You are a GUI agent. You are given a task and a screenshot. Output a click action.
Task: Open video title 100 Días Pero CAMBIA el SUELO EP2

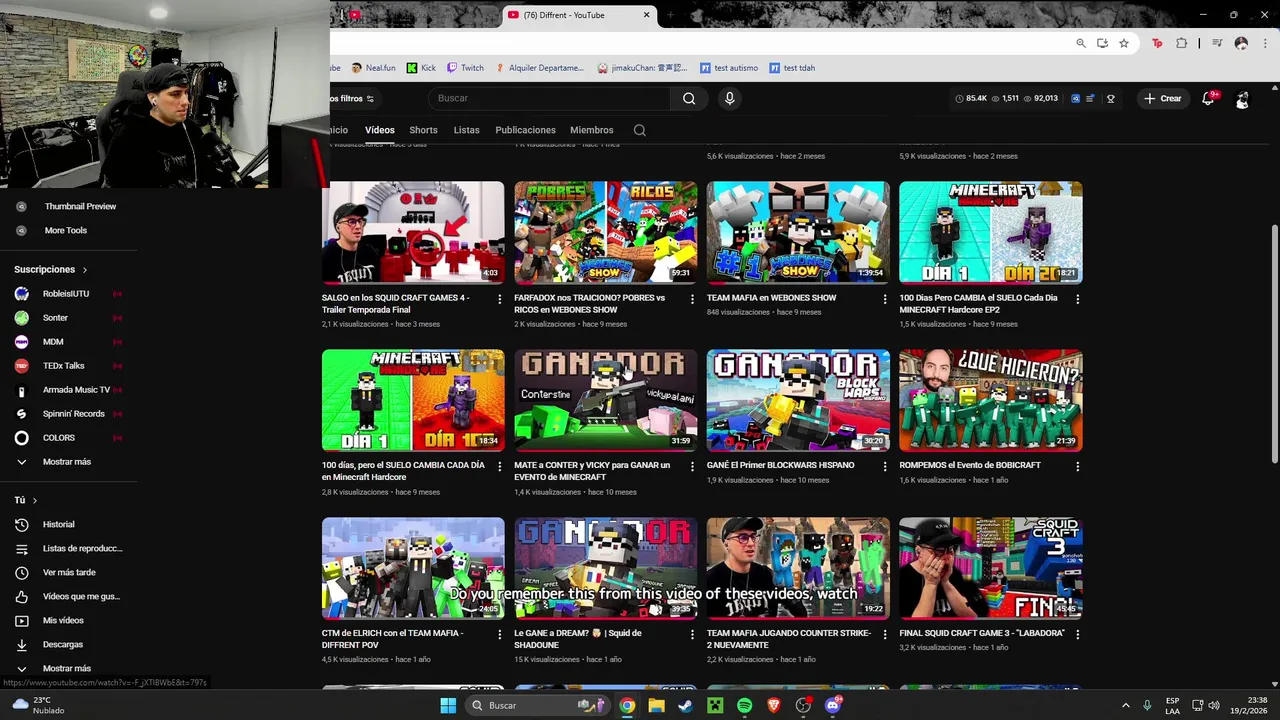pyautogui.click(x=978, y=303)
